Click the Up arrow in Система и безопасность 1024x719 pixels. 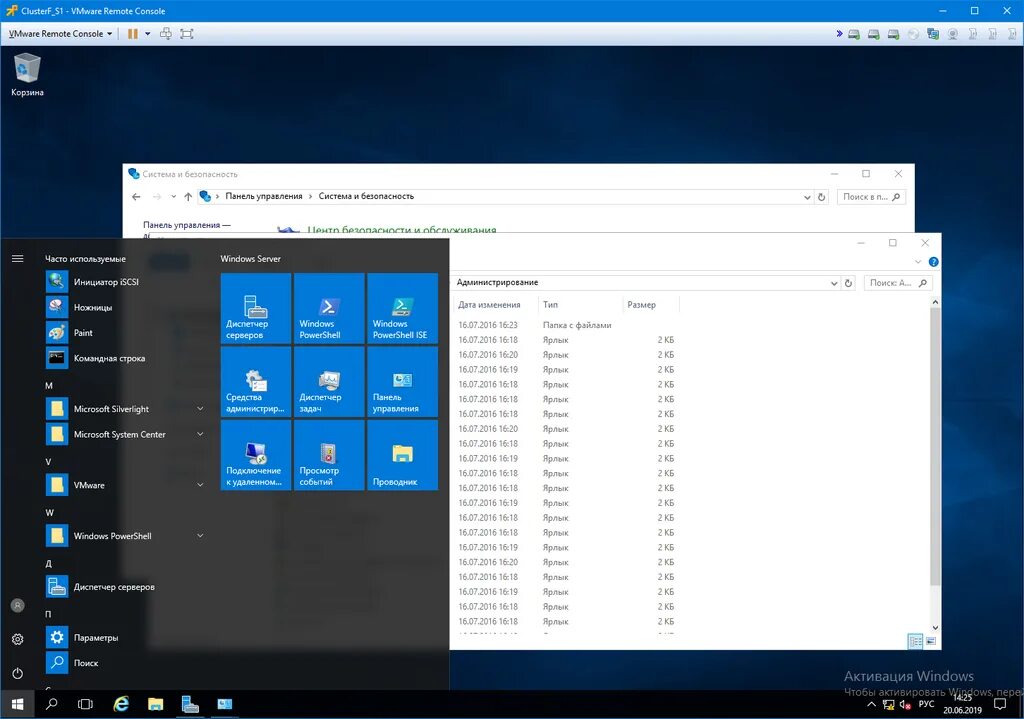(x=188, y=197)
